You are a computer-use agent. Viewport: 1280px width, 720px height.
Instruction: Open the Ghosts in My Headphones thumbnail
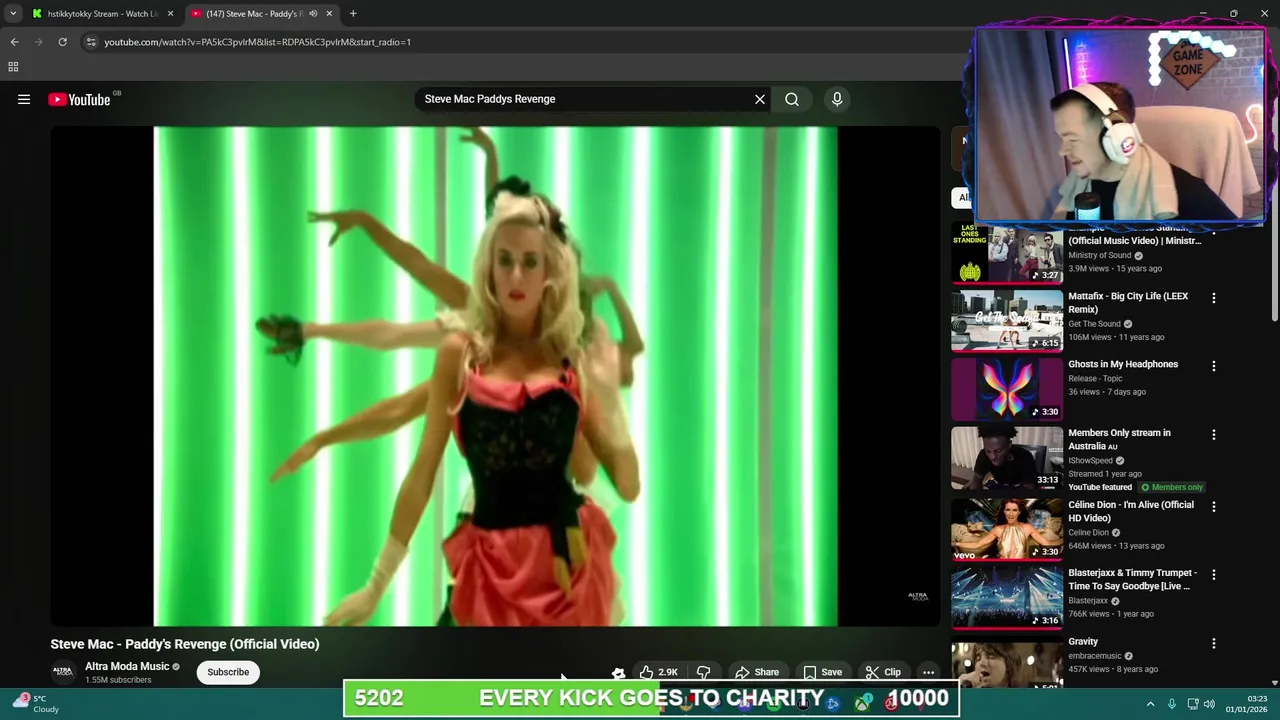click(x=1007, y=389)
